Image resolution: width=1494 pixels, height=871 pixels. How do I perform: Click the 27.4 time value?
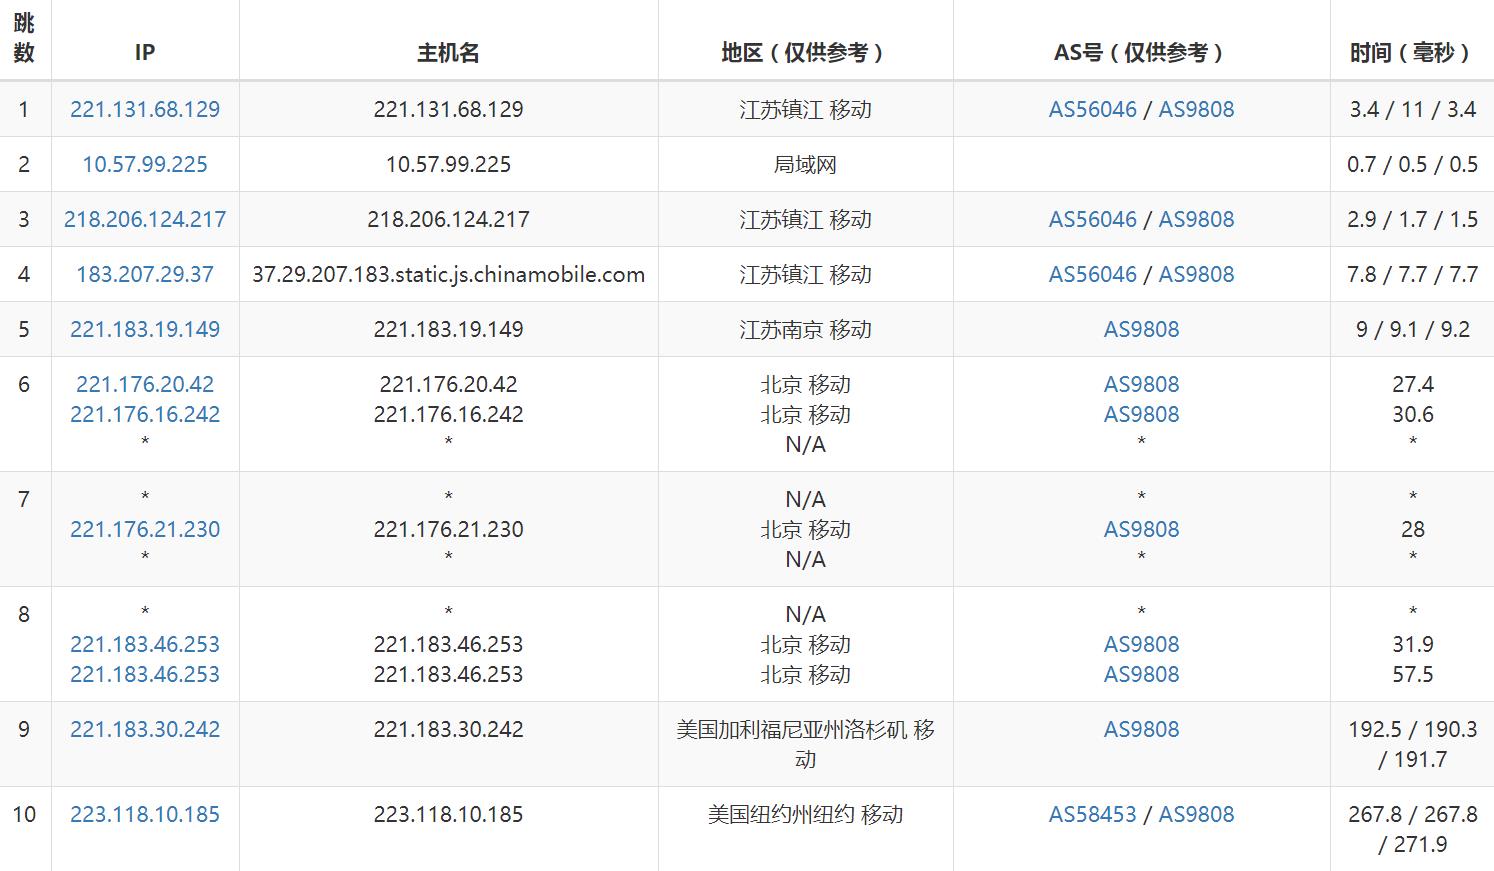(1412, 384)
